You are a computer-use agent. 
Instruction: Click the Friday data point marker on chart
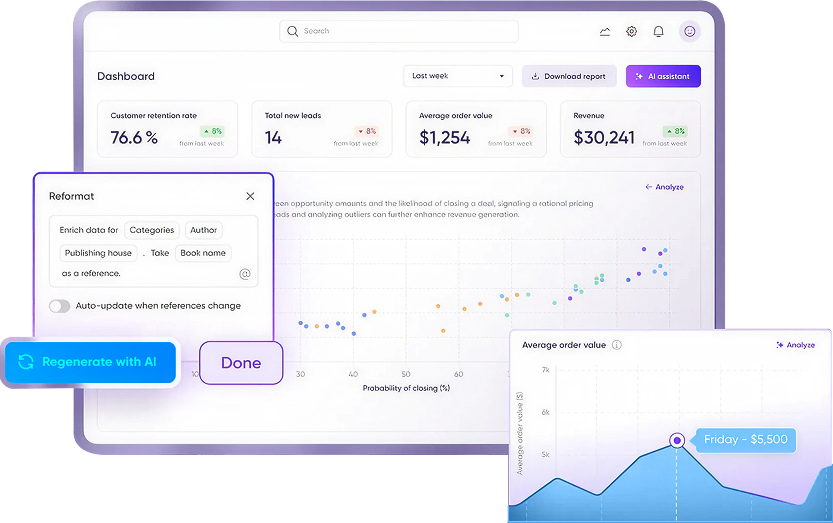coord(677,439)
